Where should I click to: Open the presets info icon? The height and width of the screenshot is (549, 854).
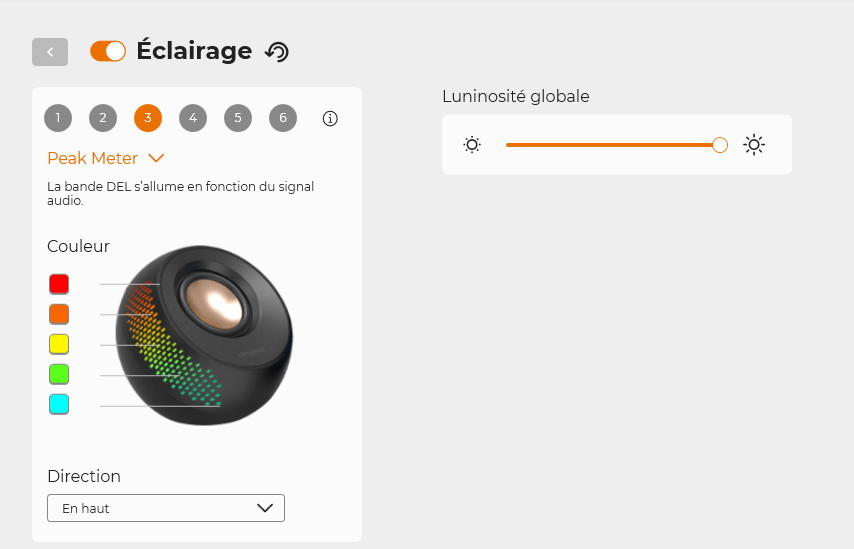[330, 119]
